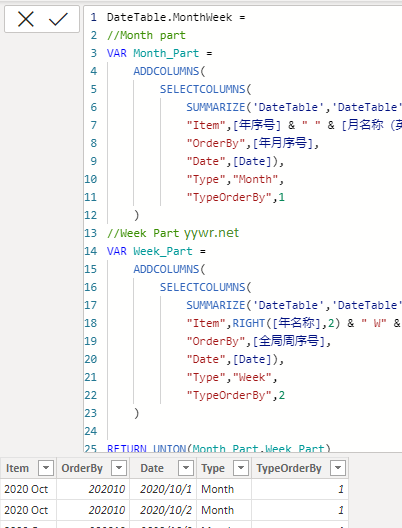Click SELECTCOLUMNS( on line 16
Viewport: 402px width, 528px height.
coord(206,287)
